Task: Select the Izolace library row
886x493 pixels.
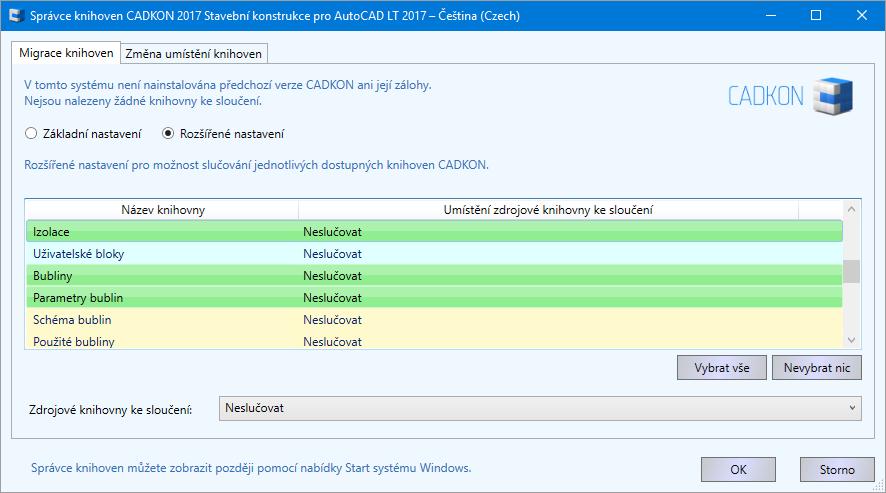Action: coord(434,232)
